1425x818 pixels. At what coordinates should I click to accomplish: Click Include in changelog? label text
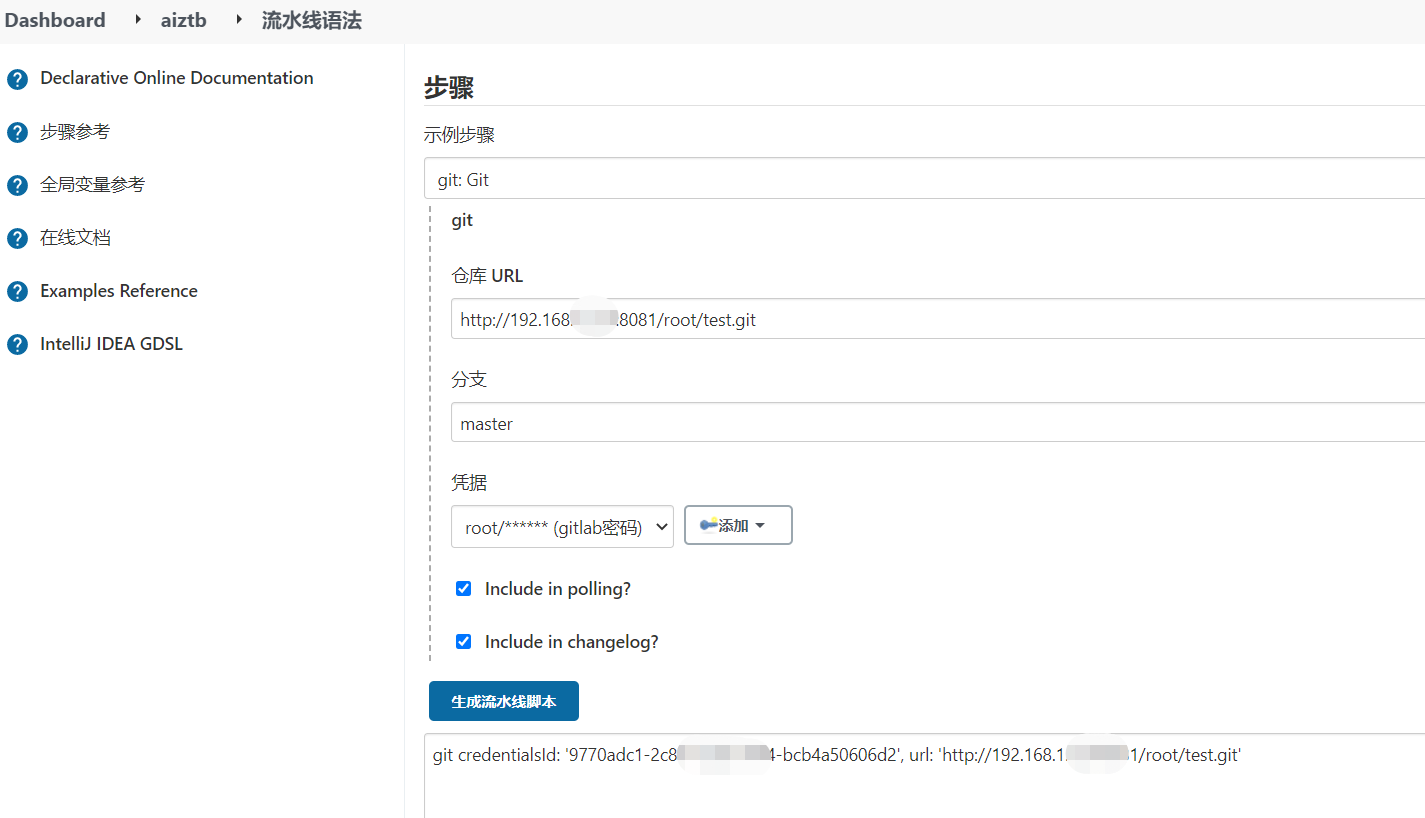(x=572, y=642)
